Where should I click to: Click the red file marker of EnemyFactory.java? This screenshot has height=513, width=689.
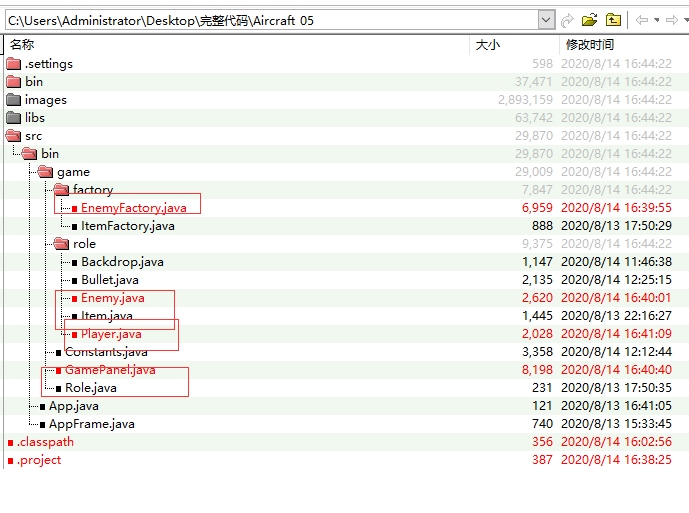pyautogui.click(x=74, y=209)
